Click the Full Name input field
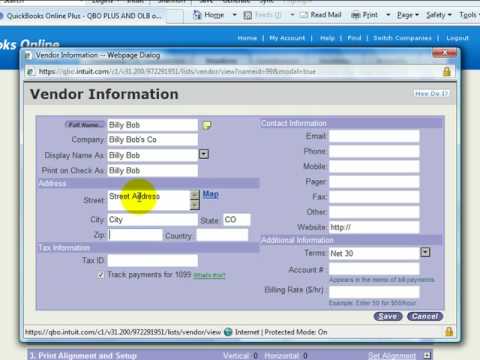Screen dimensions: 480x360 (153, 125)
